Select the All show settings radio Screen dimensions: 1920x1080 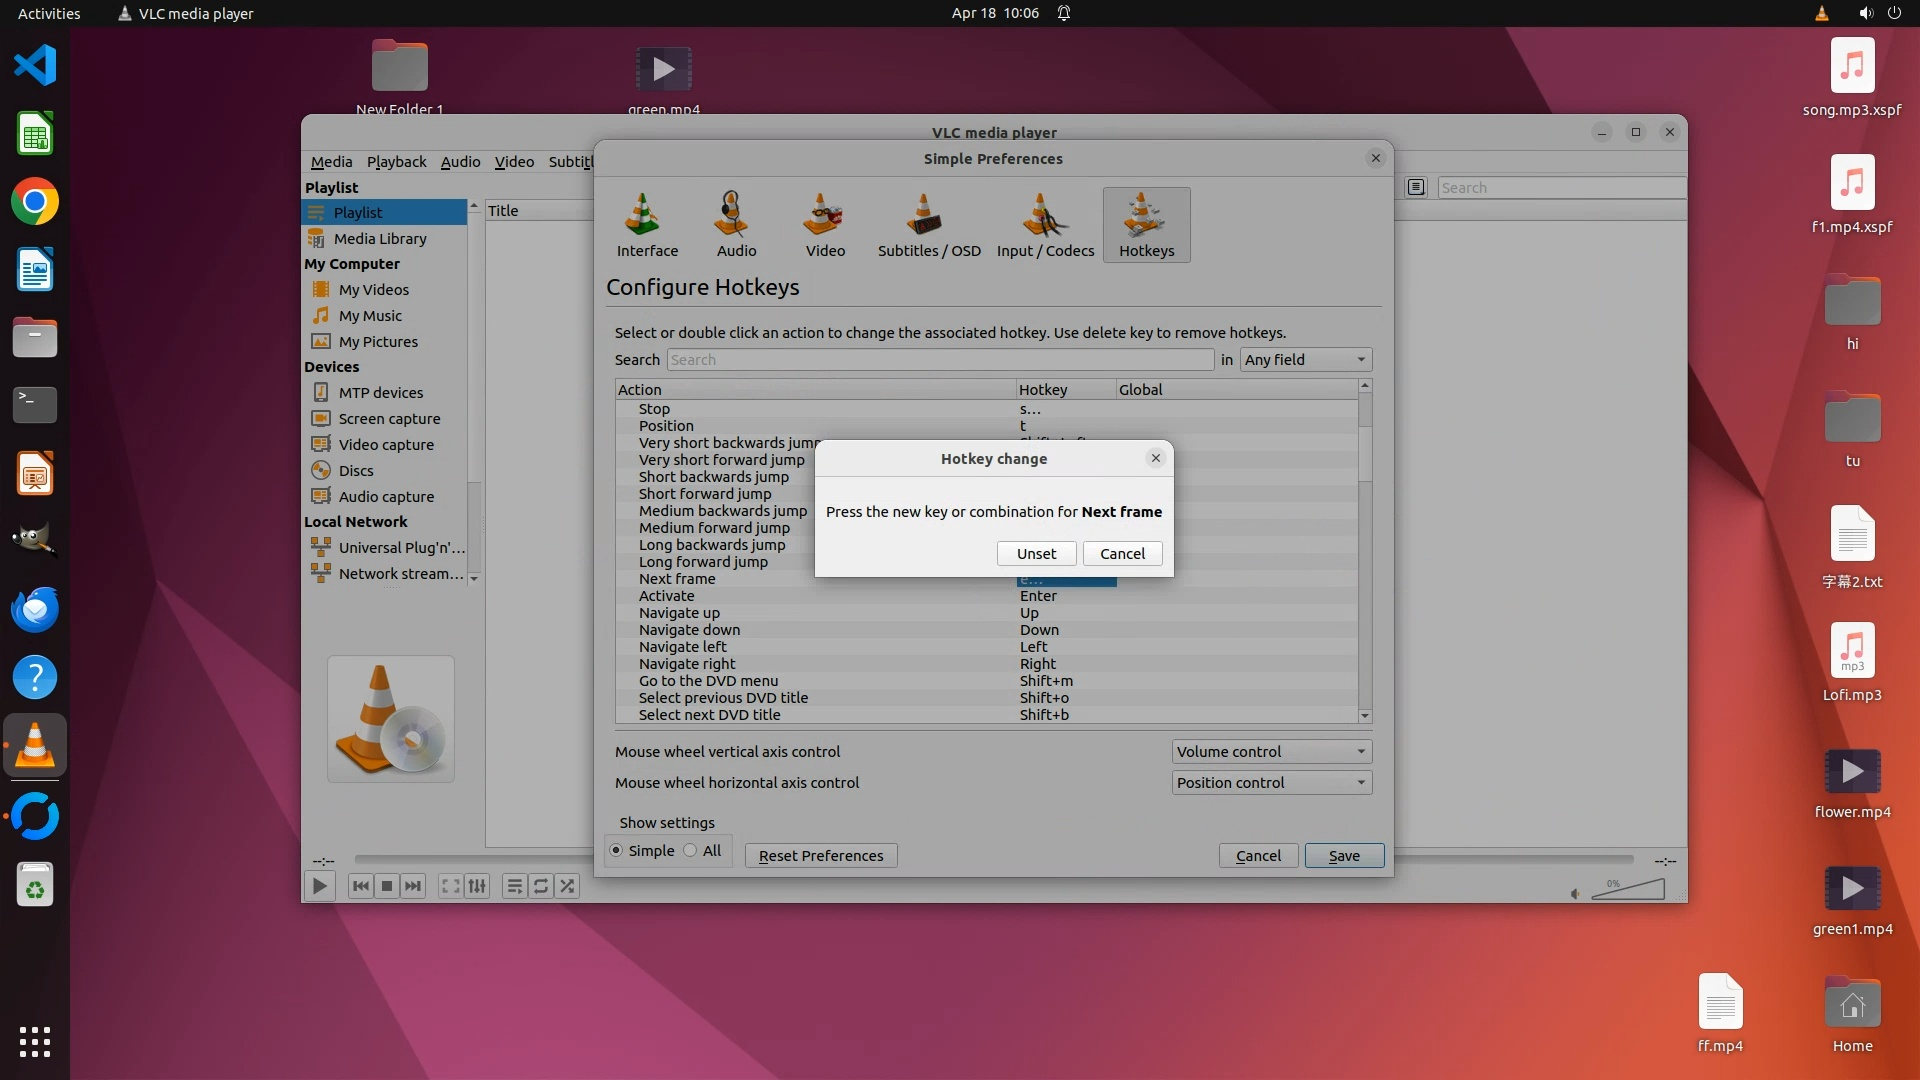click(x=691, y=851)
